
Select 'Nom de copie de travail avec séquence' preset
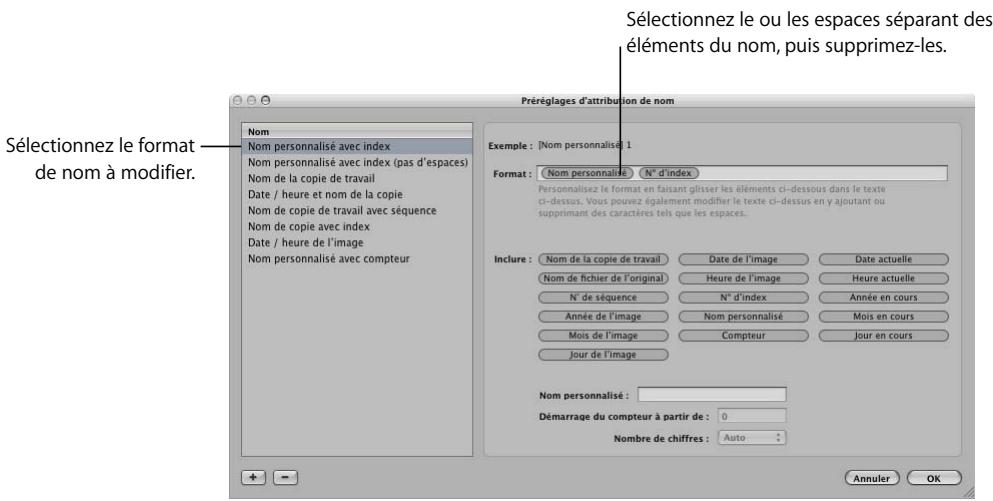(x=357, y=210)
